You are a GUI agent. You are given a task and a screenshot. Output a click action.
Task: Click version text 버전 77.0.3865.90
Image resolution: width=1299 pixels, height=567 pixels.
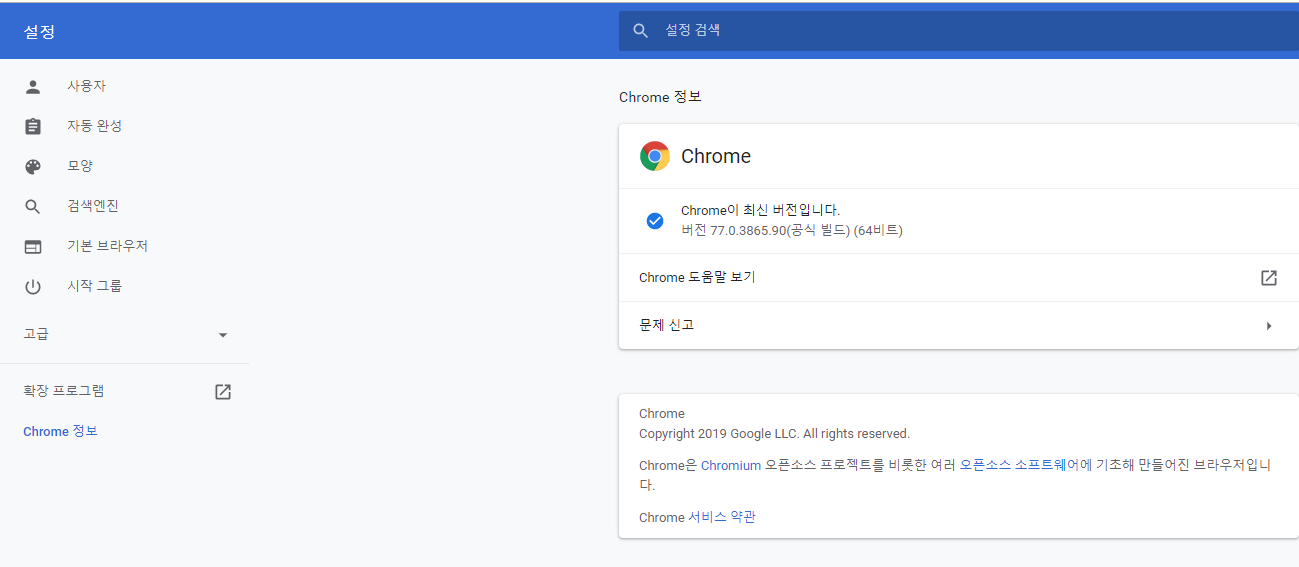click(x=791, y=231)
